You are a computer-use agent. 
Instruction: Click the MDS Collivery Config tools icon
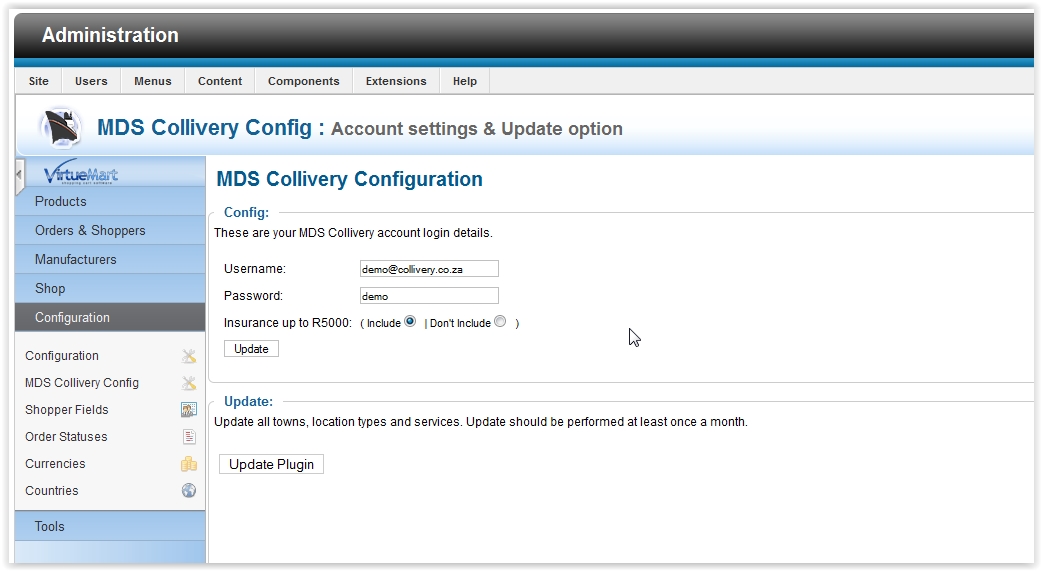point(189,383)
